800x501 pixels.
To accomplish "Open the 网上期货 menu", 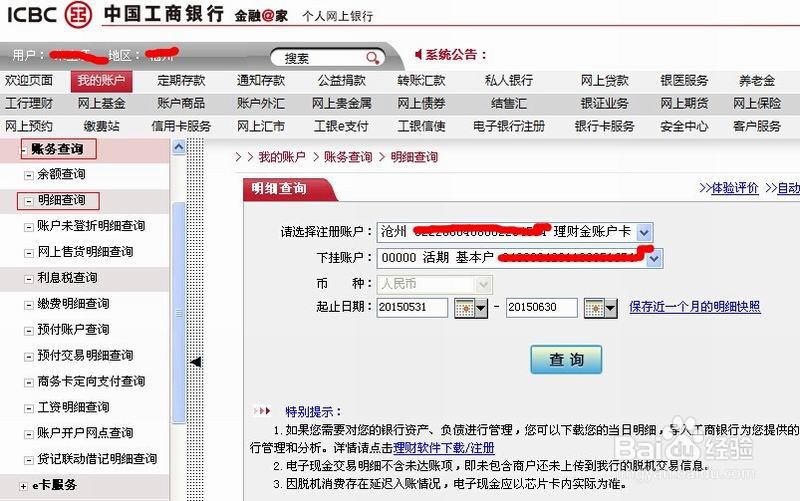I will [684, 104].
